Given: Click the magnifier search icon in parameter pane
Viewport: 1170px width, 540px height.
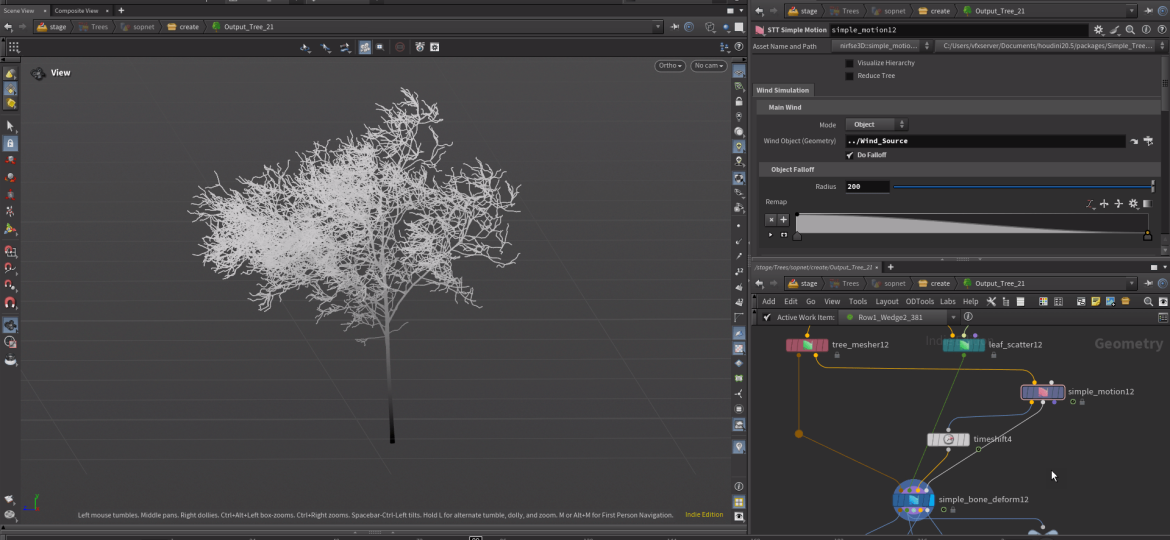Looking at the screenshot, I should click(1130, 30).
